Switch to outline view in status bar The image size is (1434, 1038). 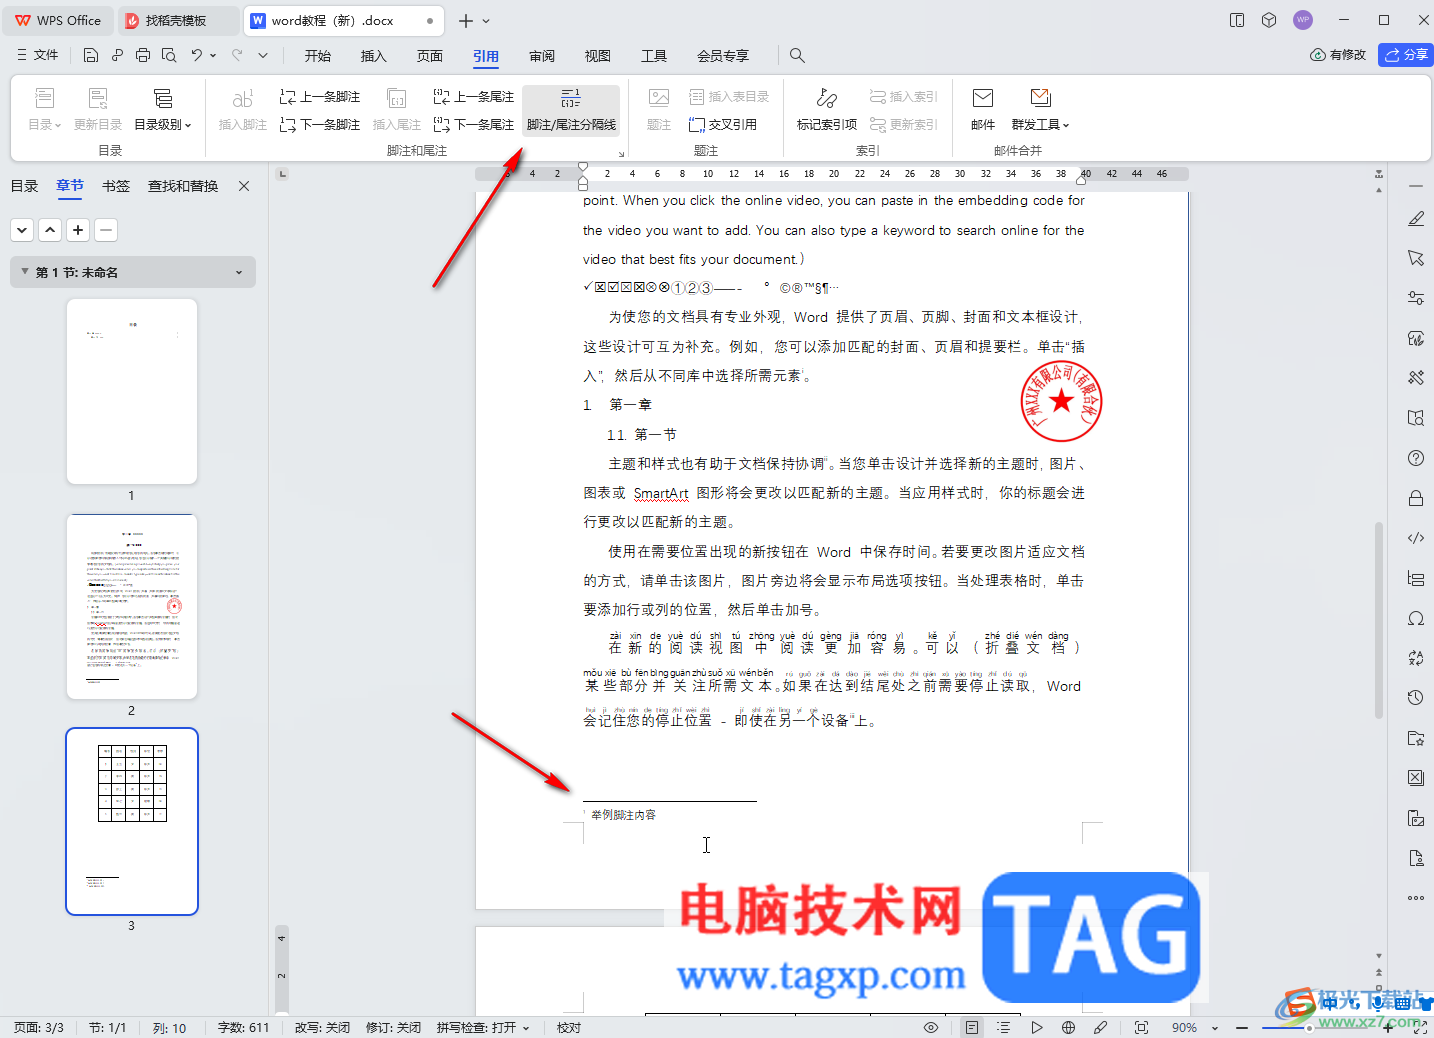coord(1003,1028)
